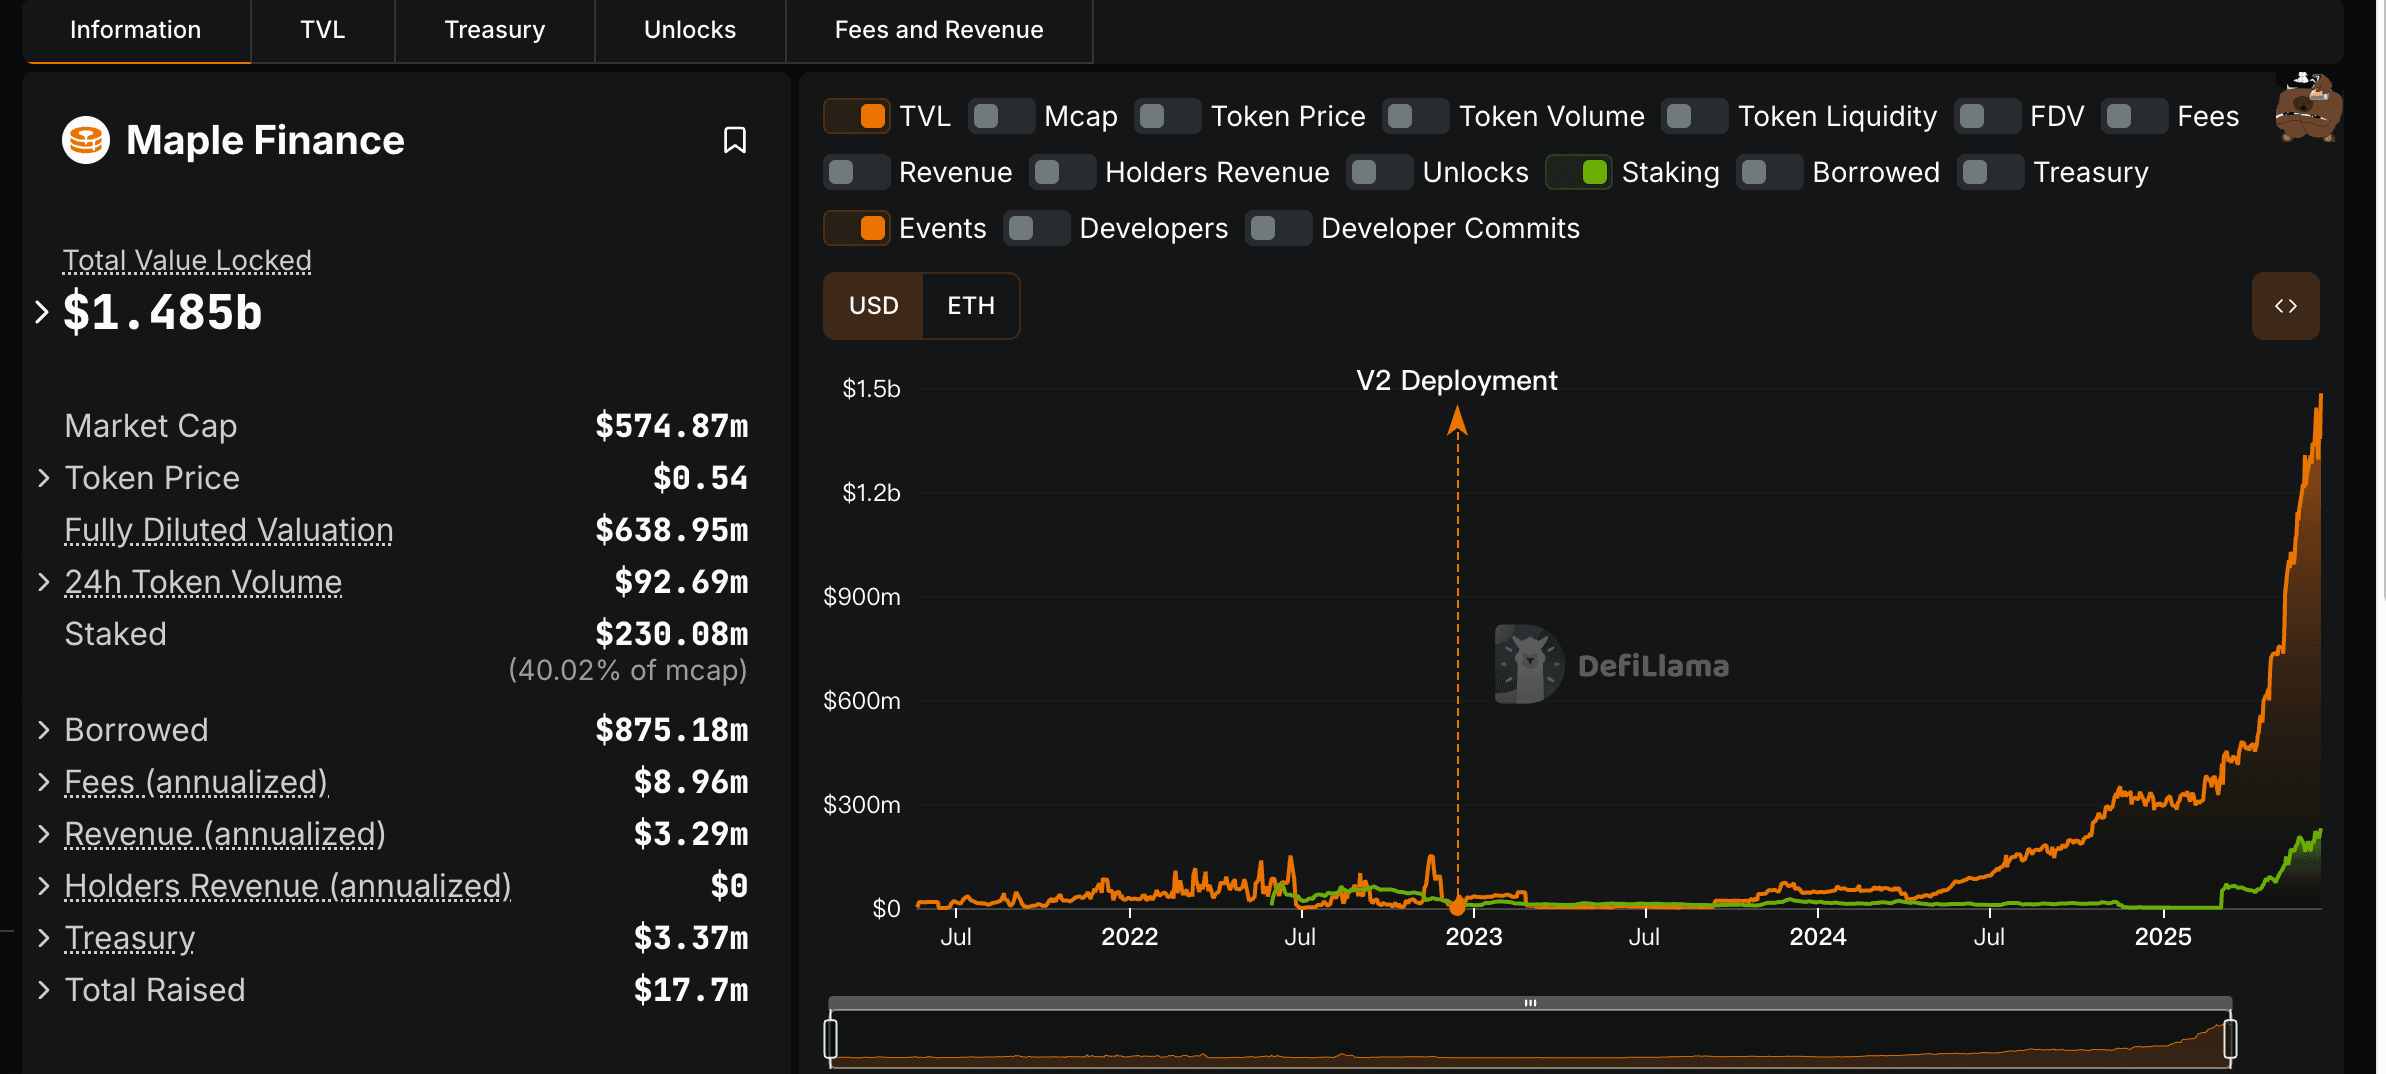Click the Total Value Locked label

187,260
